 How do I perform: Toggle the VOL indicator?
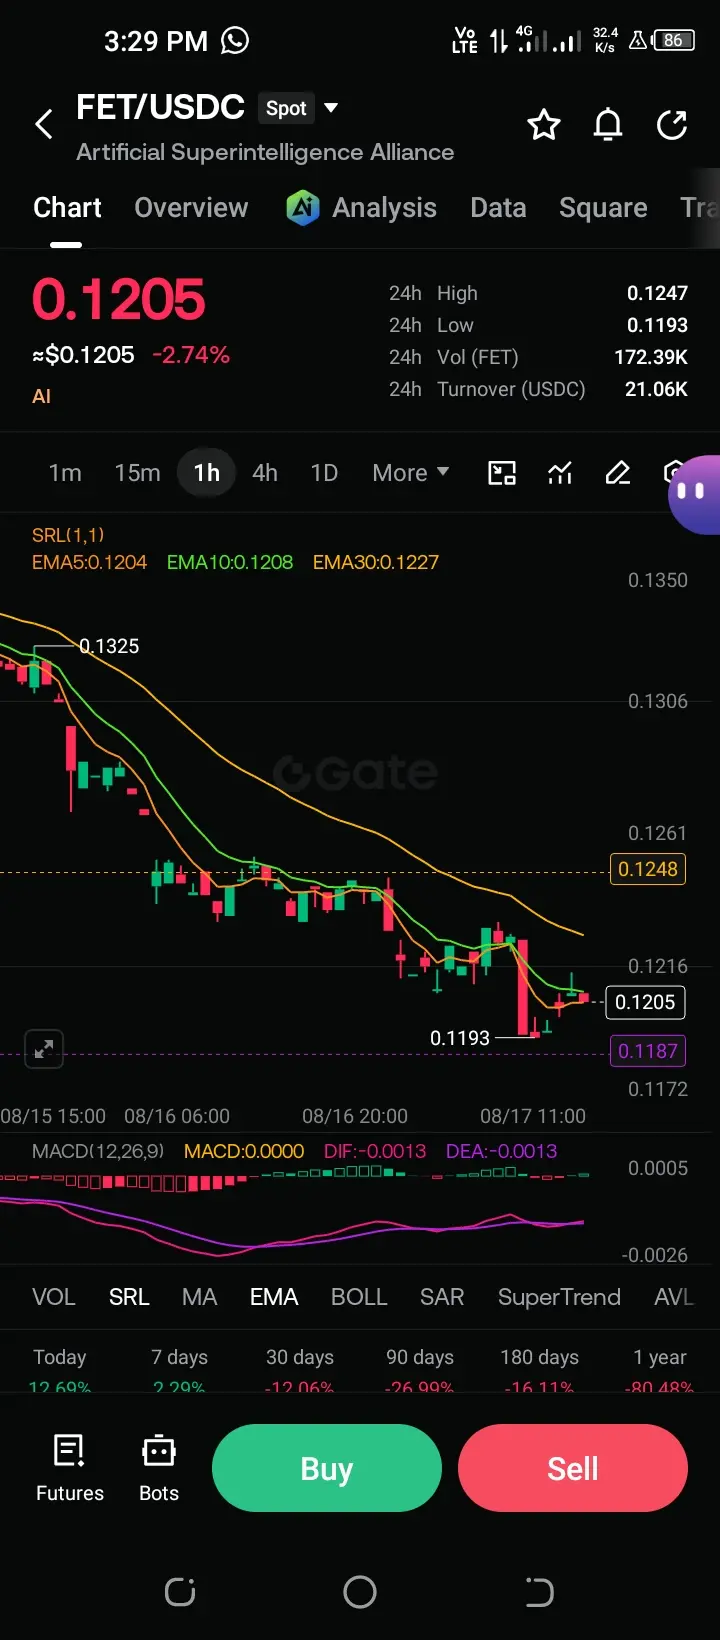tap(54, 1297)
